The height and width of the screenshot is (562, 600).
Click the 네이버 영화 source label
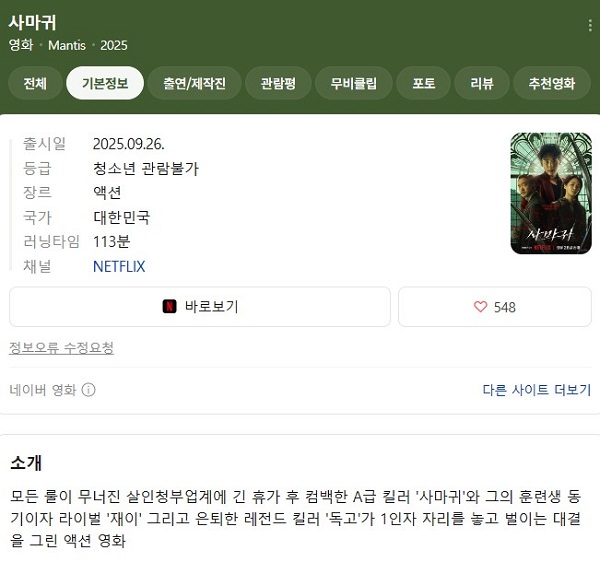43,390
